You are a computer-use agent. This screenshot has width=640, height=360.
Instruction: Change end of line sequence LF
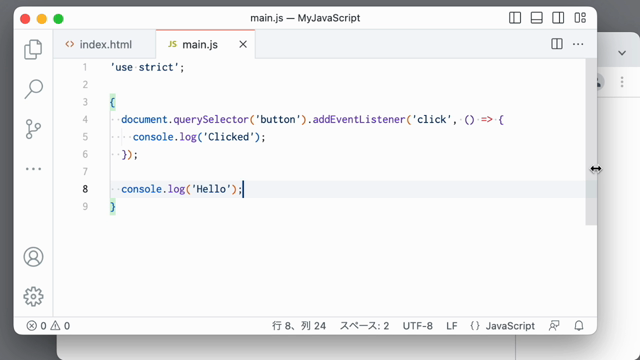451,326
